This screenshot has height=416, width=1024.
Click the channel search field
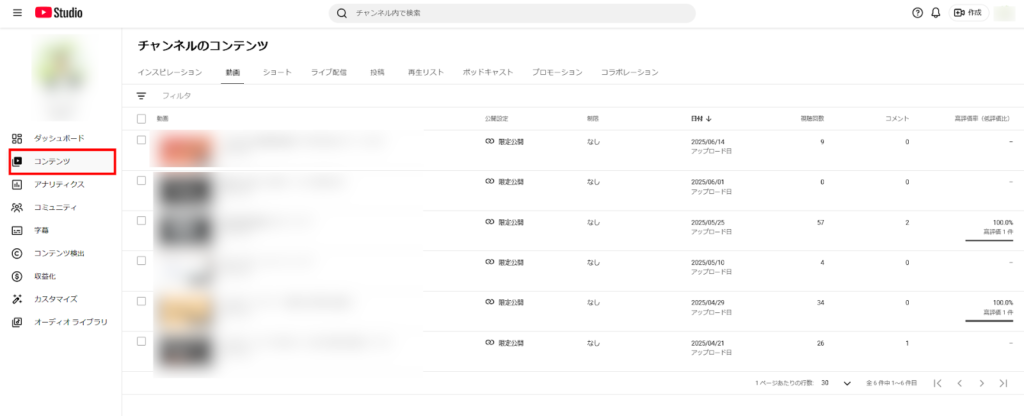point(512,13)
